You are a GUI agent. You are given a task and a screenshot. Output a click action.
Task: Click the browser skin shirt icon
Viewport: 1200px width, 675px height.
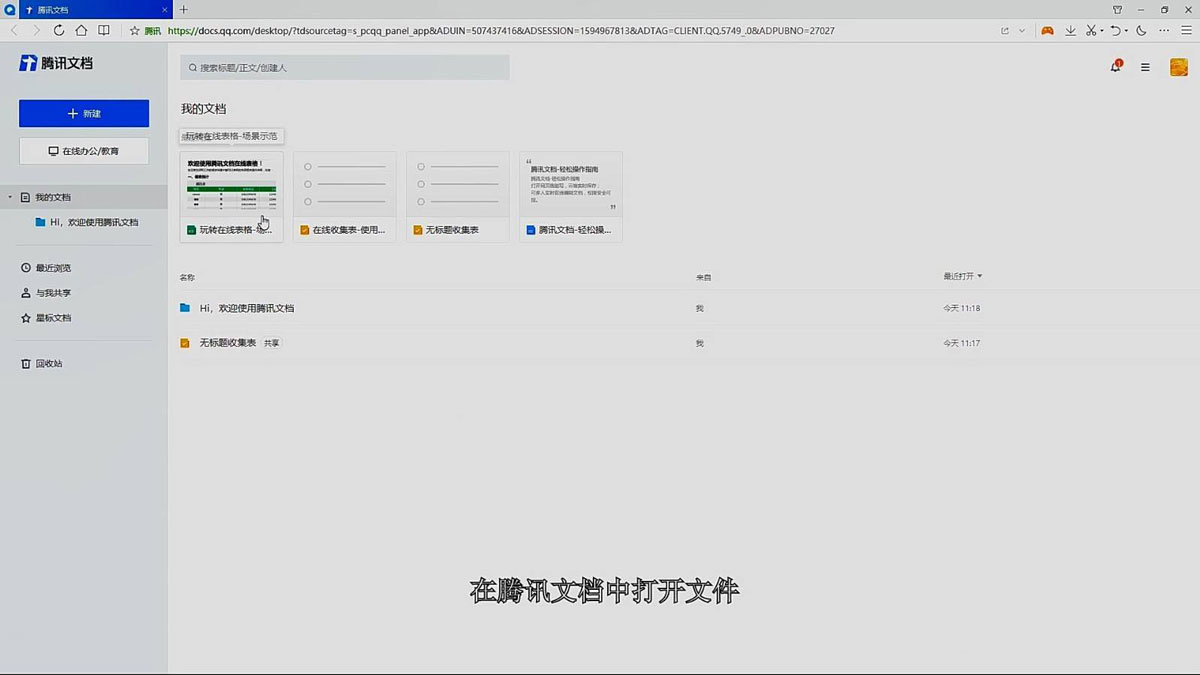(x=1118, y=9)
